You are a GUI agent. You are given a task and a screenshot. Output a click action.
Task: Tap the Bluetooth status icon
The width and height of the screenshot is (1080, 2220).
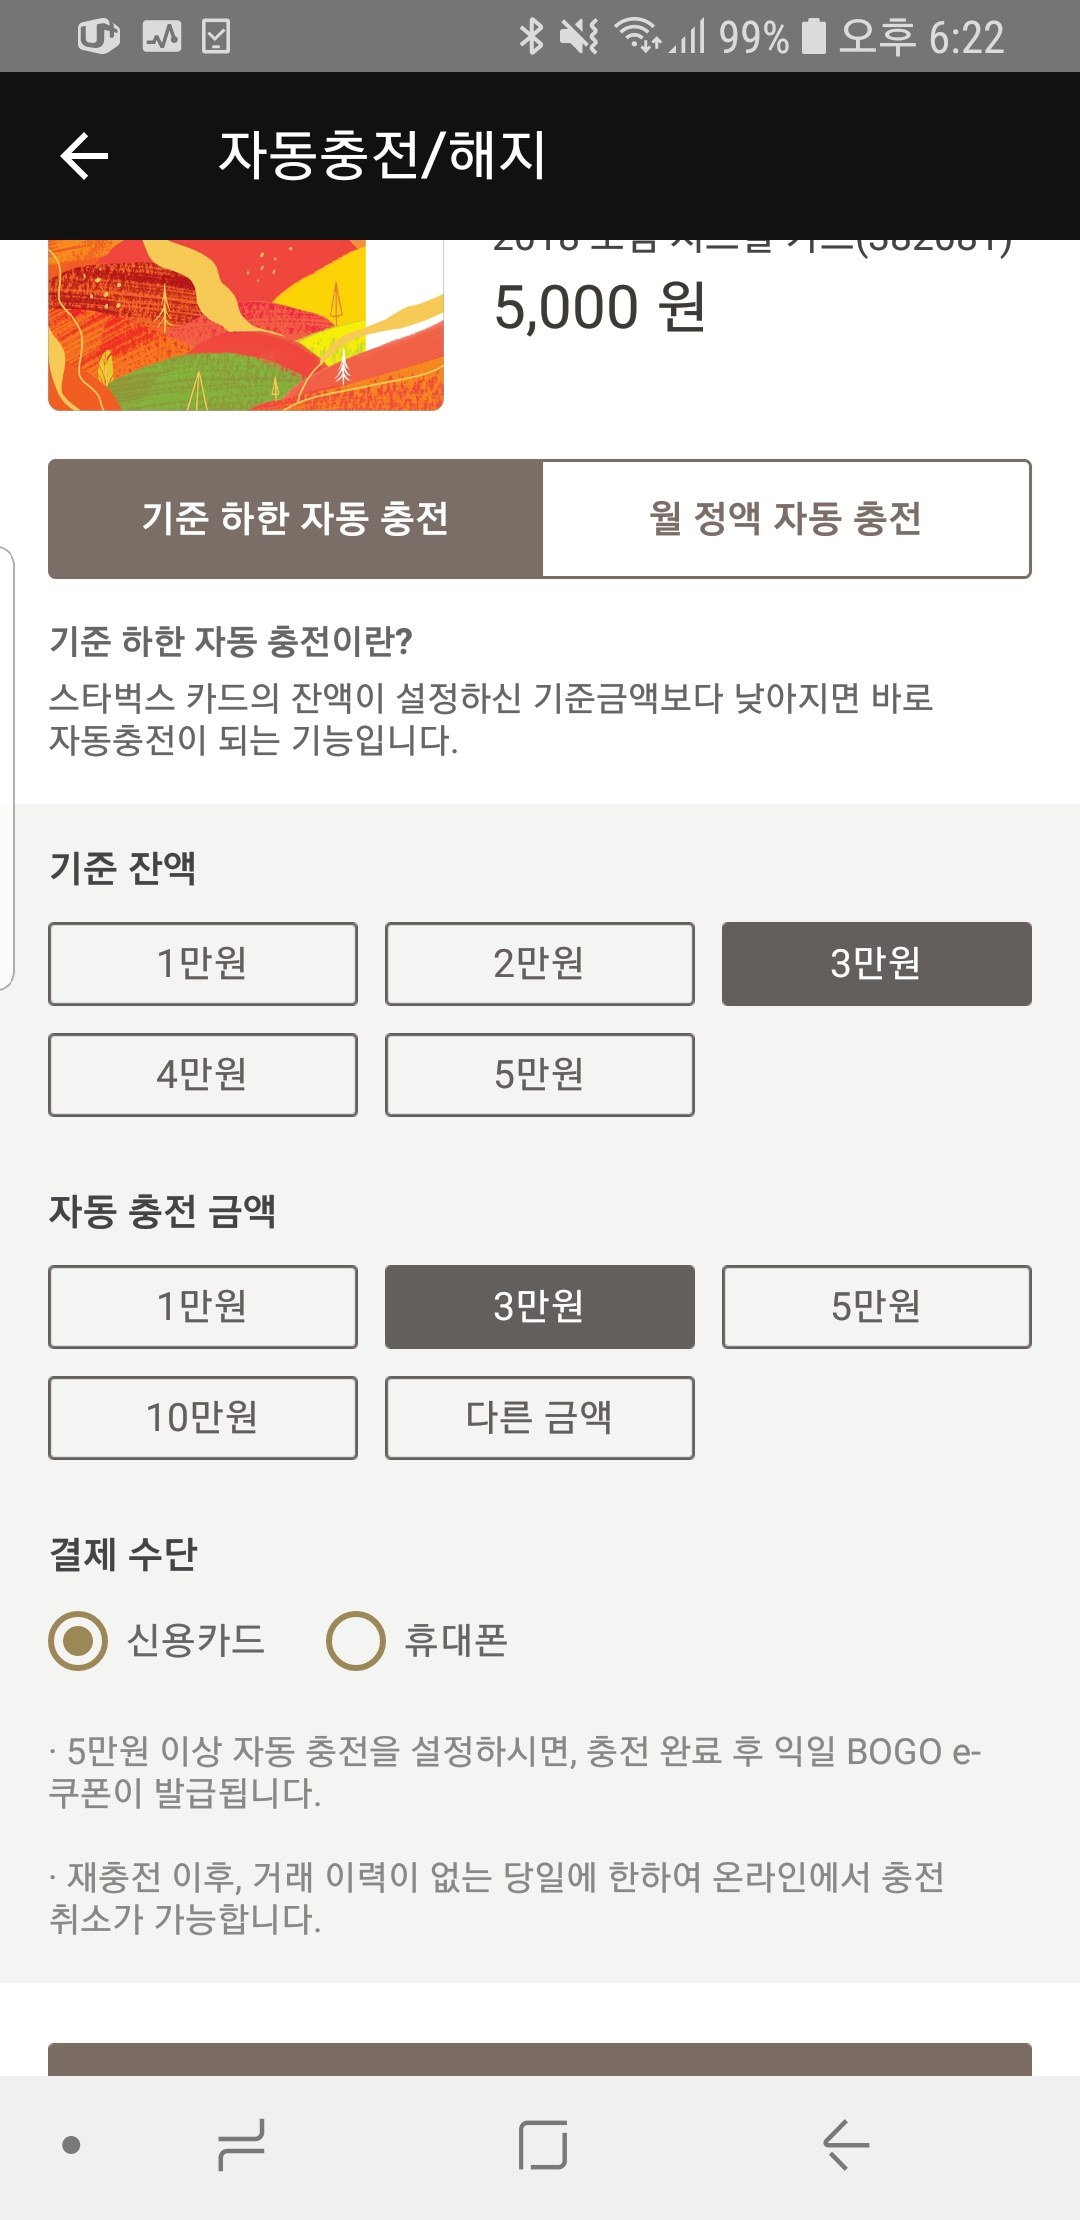pos(530,37)
